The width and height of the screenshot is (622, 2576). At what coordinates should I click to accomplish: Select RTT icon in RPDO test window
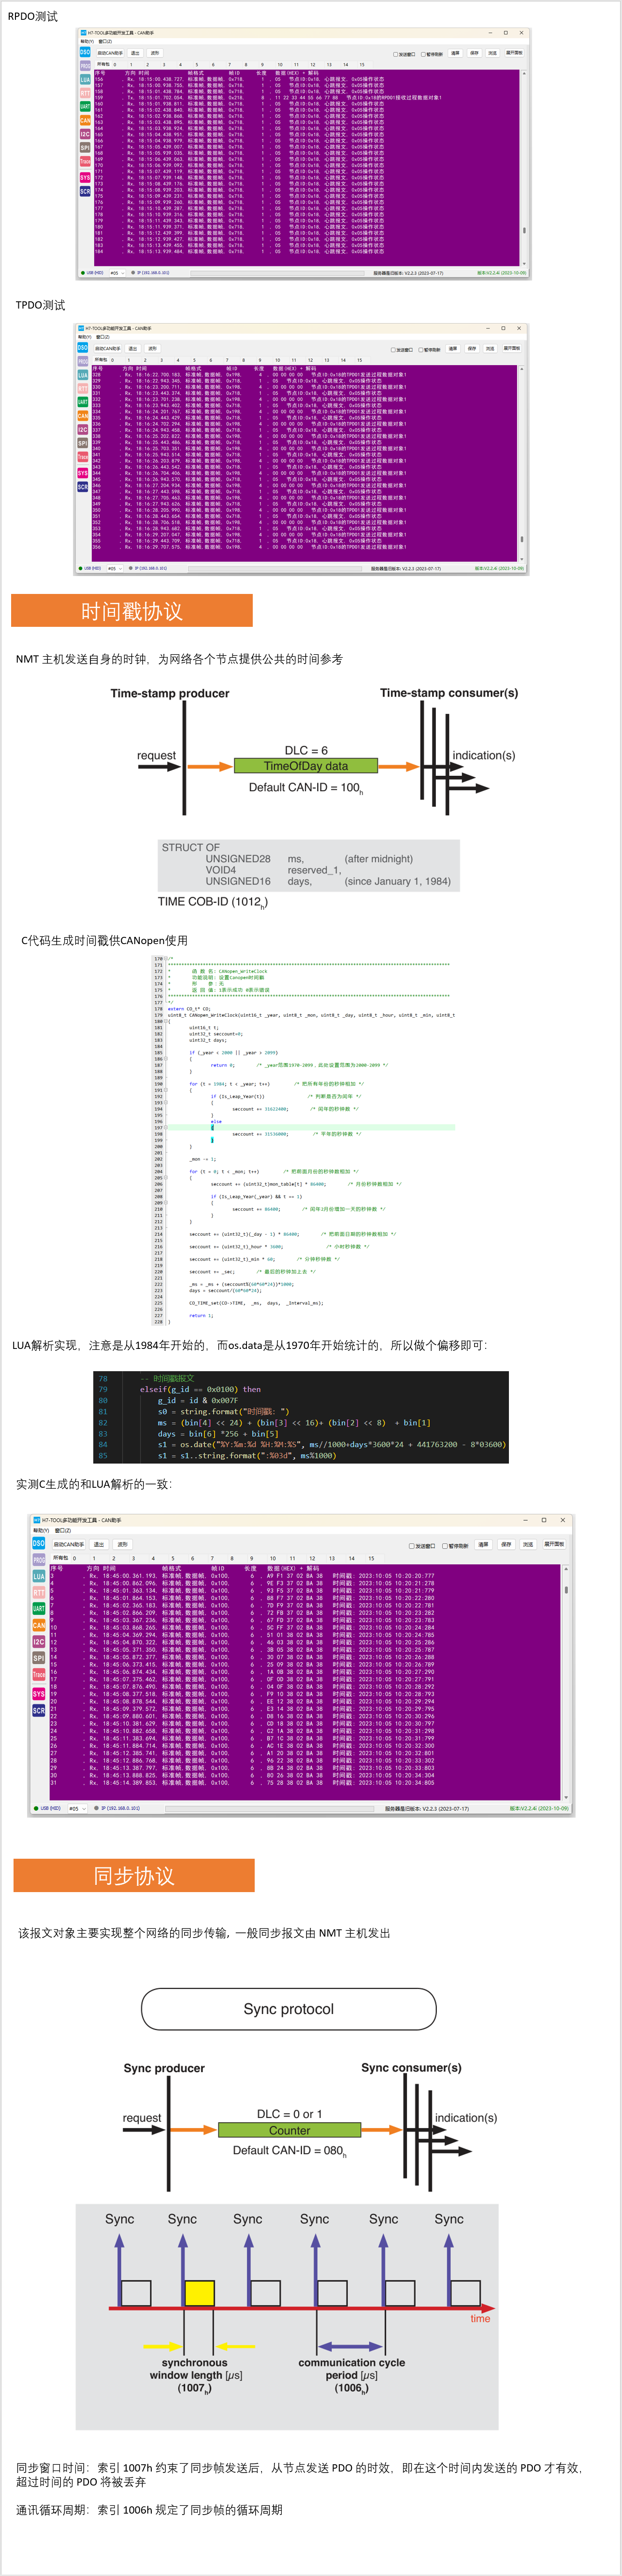[85, 93]
